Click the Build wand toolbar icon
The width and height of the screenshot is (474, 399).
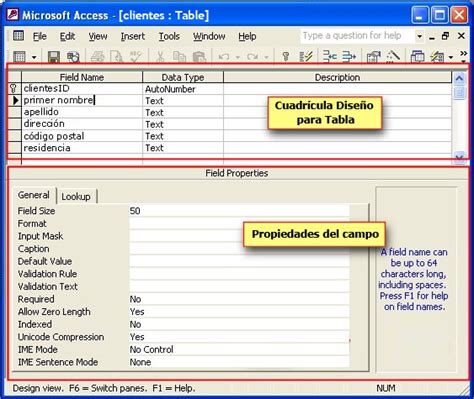click(393, 57)
